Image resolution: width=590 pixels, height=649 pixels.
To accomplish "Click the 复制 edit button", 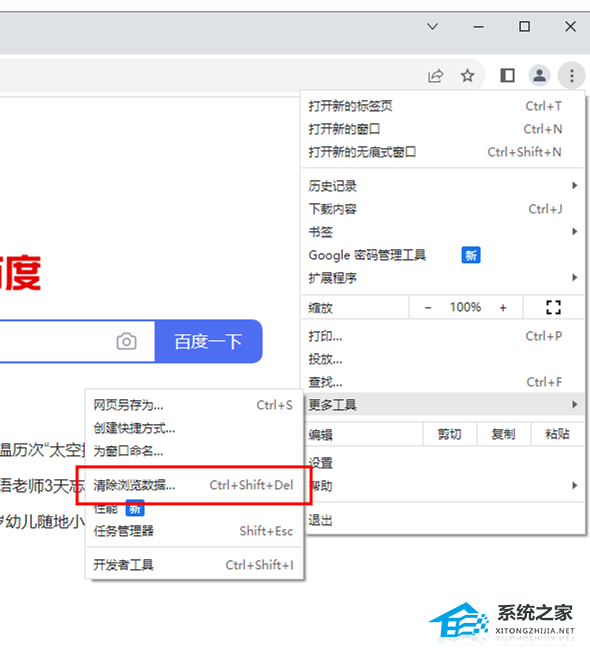I will pyautogui.click(x=503, y=434).
